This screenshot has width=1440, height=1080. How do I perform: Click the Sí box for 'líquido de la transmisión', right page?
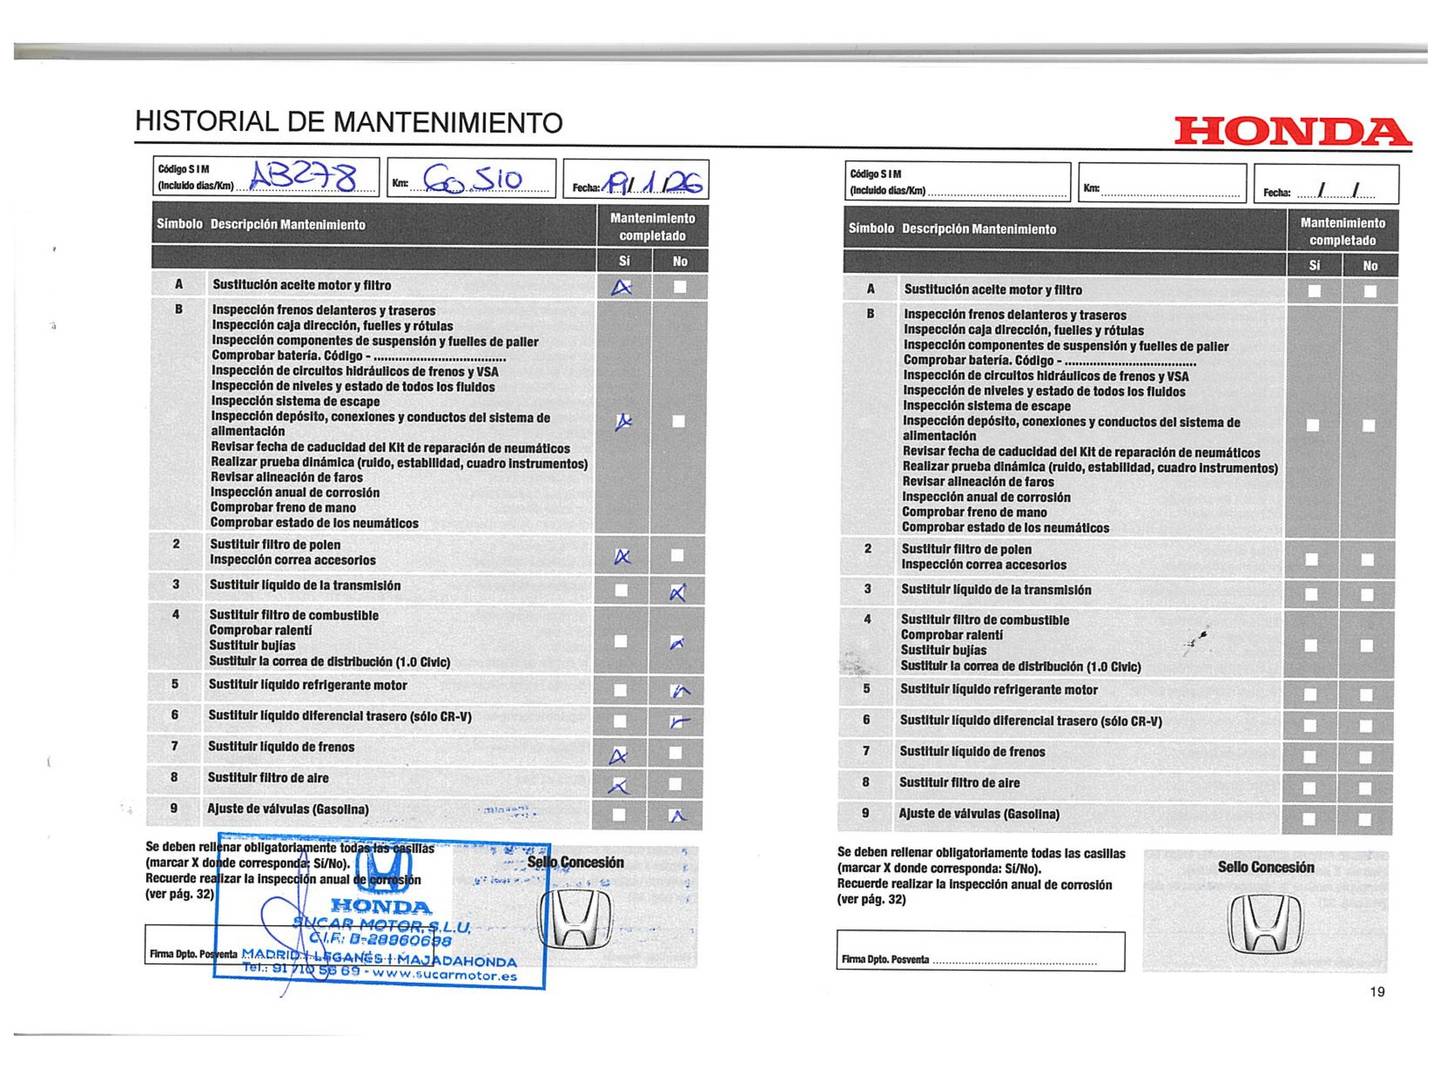coord(1312,595)
